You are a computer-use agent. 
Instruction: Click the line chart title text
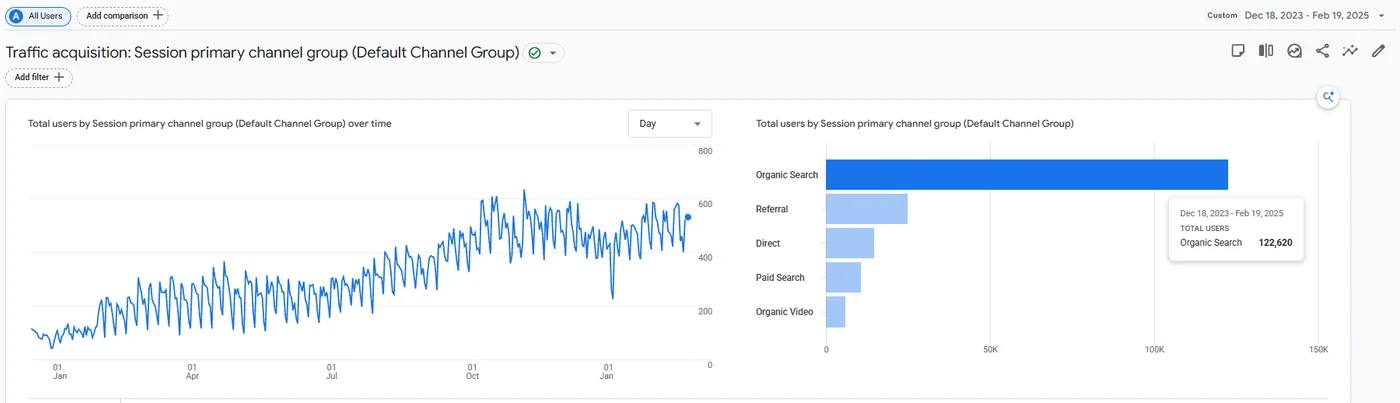coord(210,124)
